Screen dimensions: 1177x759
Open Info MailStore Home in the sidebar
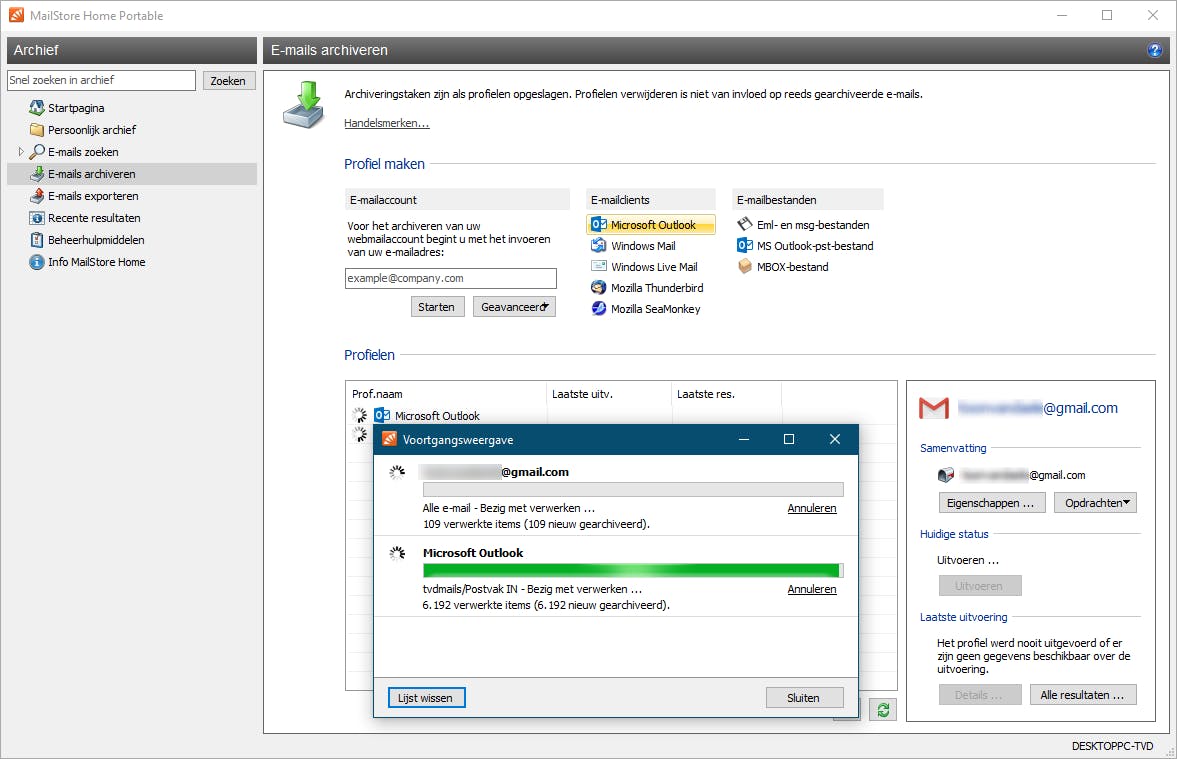[97, 262]
